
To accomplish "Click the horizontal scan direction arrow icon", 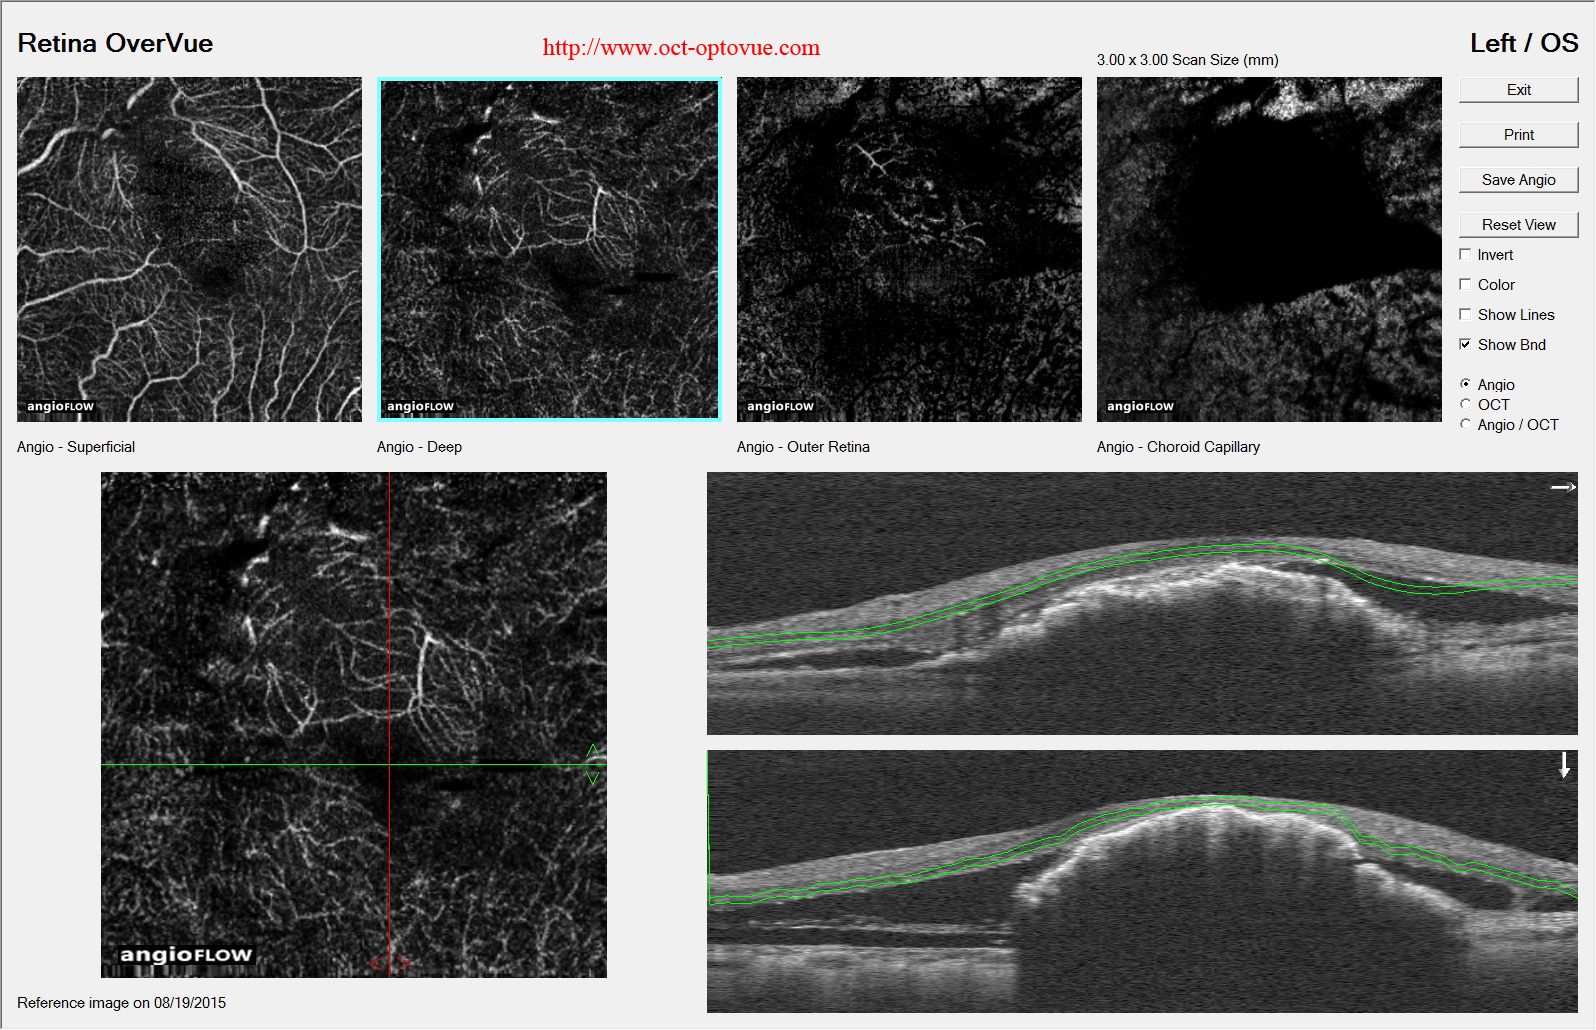I will point(1563,487).
